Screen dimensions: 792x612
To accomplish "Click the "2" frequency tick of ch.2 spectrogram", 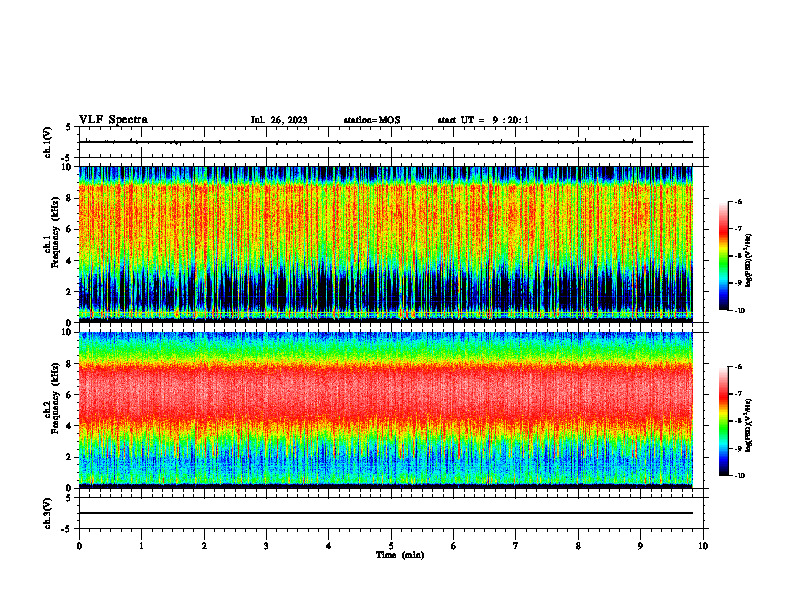I will 69,457.
